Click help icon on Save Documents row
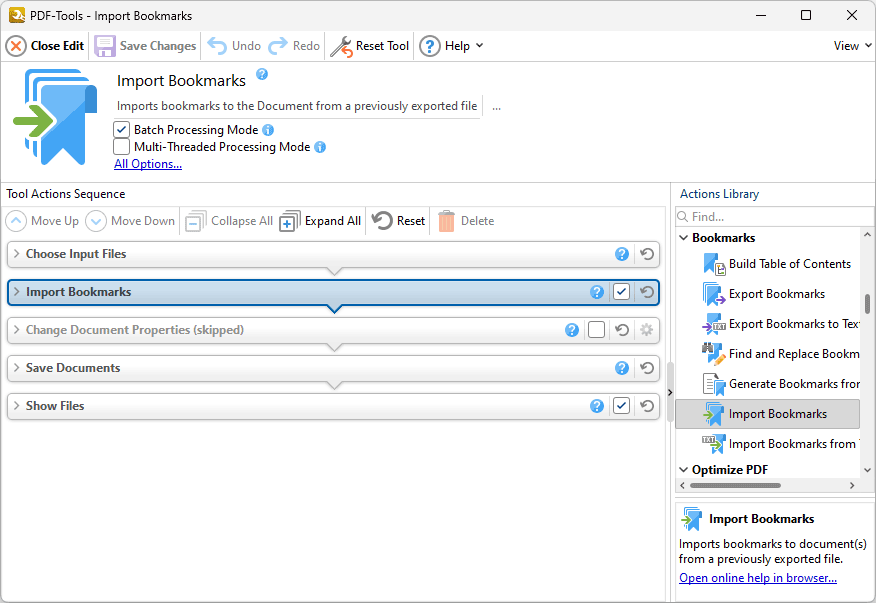876x603 pixels. pyautogui.click(x=622, y=368)
